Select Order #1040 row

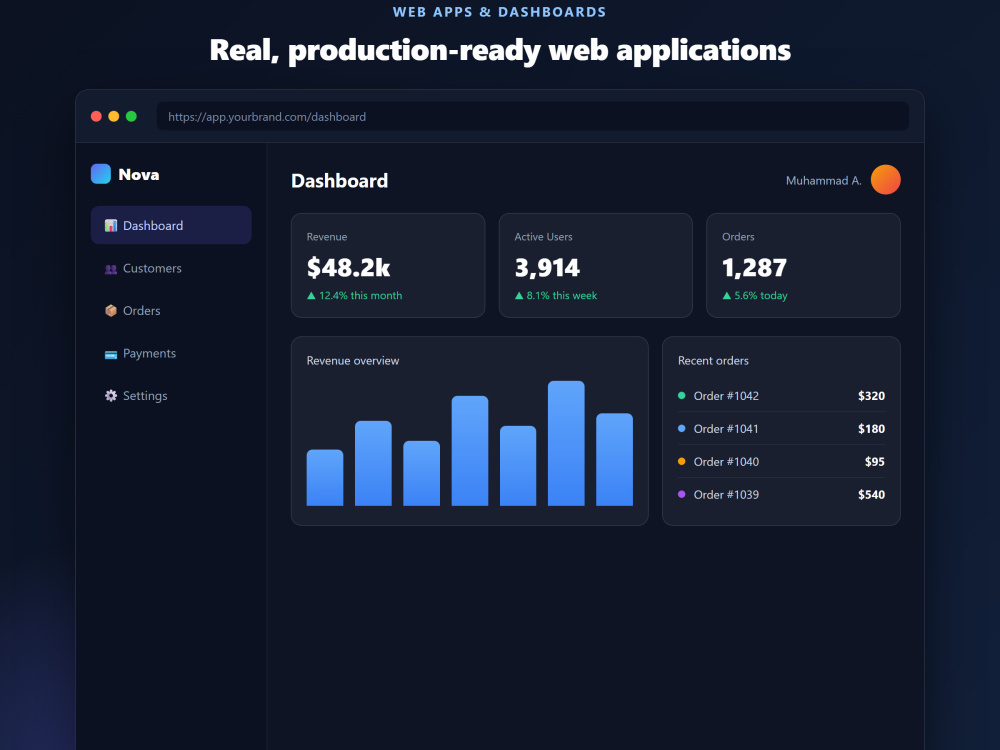[781, 461]
